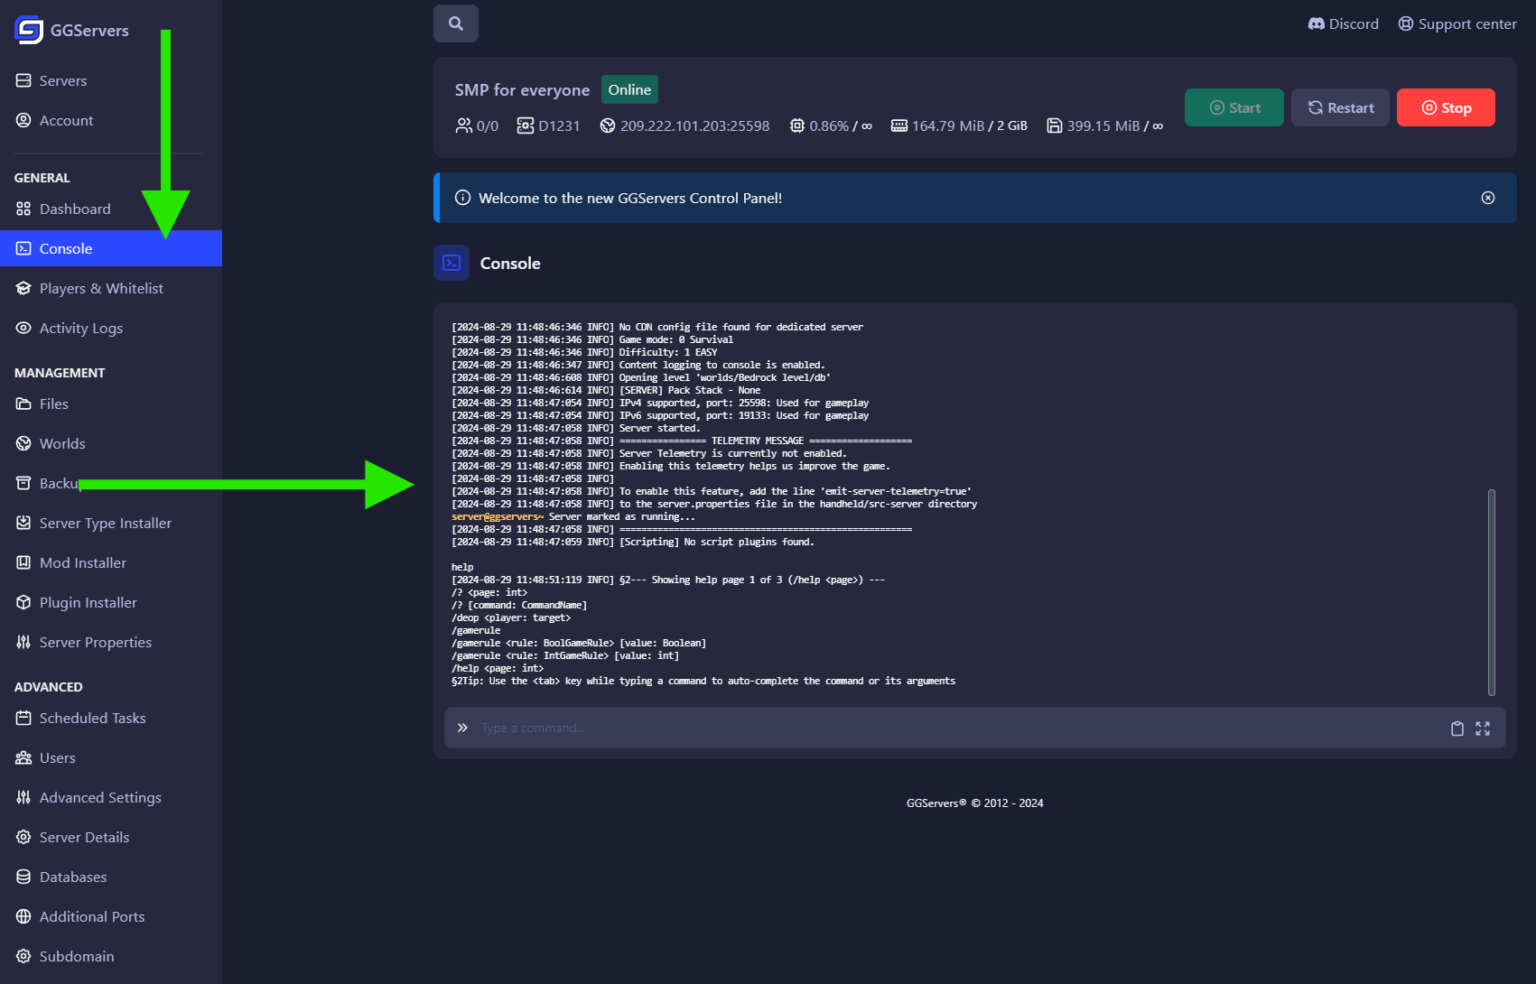Stop the SMP server
This screenshot has width=1536, height=984.
1446,107
